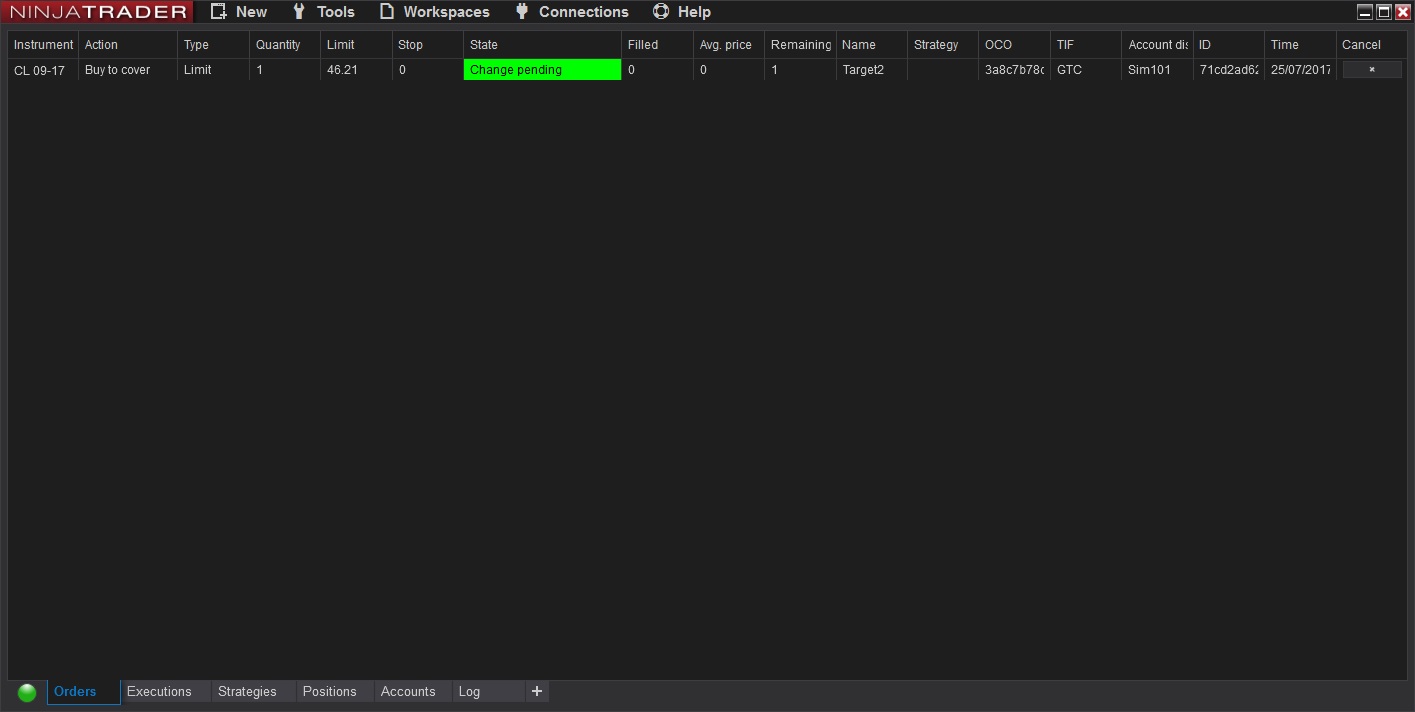This screenshot has height=712, width=1415.
Task: Sort by Instrument column header
Action: 43,45
